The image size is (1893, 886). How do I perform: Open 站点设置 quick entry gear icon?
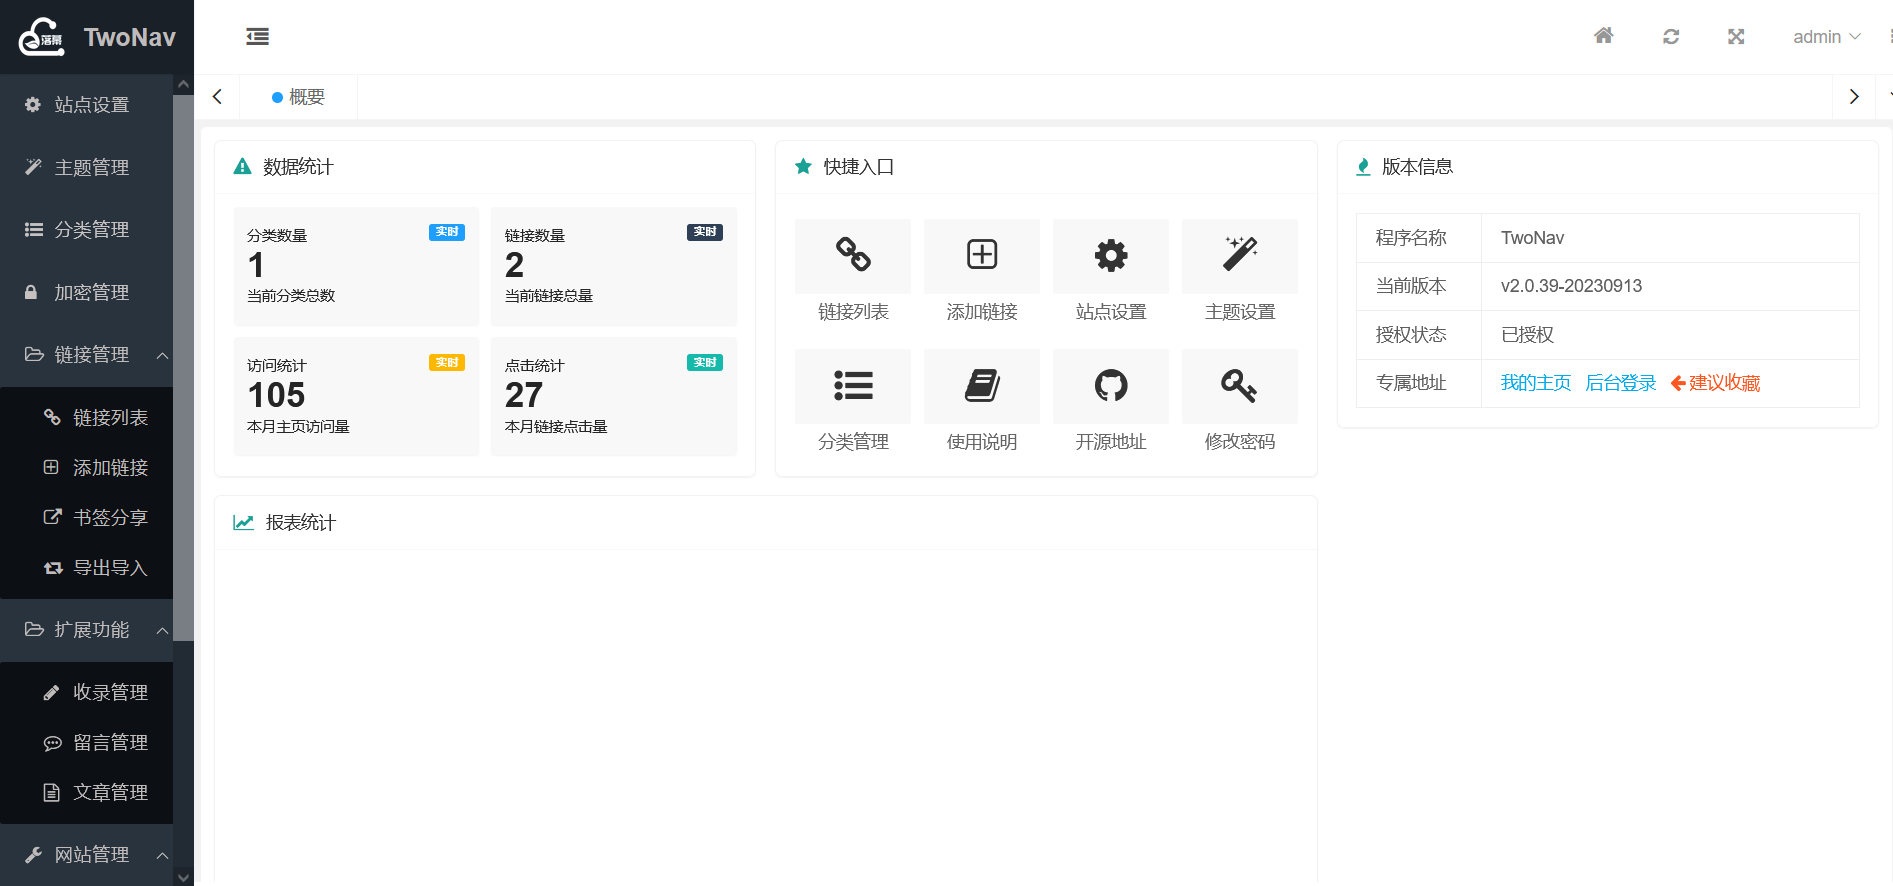pyautogui.click(x=1111, y=255)
